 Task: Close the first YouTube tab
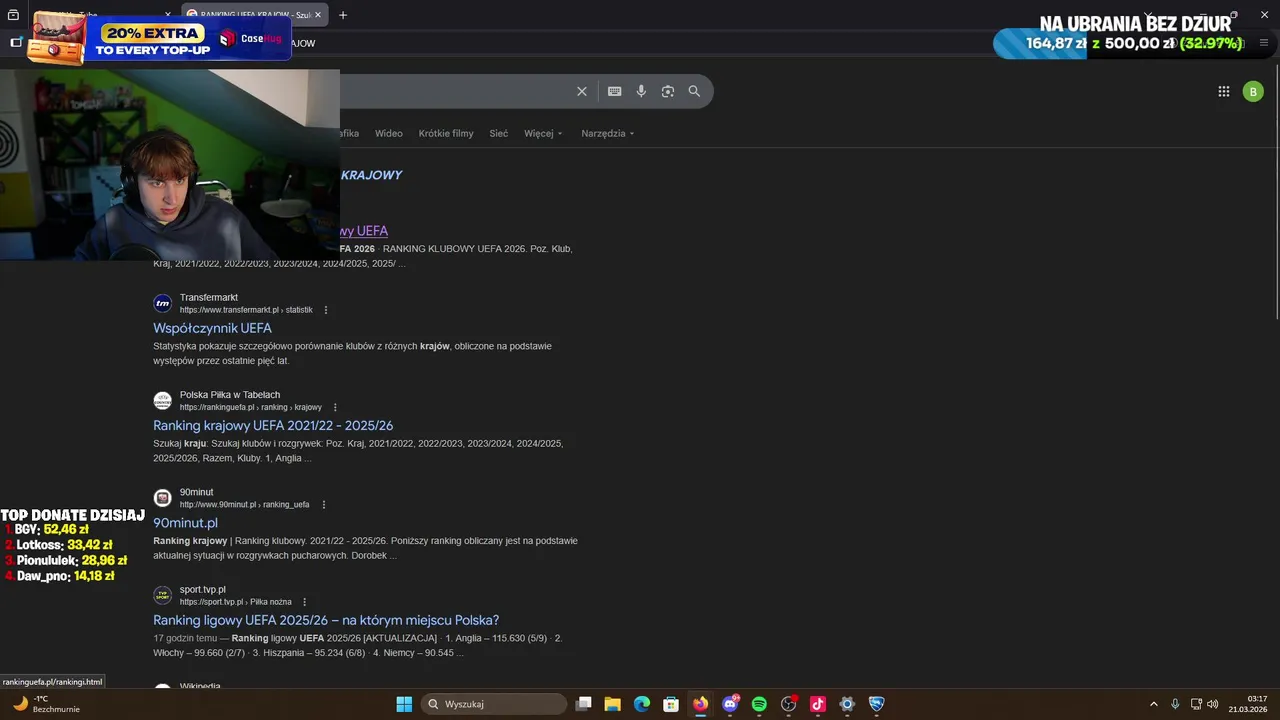point(168,15)
